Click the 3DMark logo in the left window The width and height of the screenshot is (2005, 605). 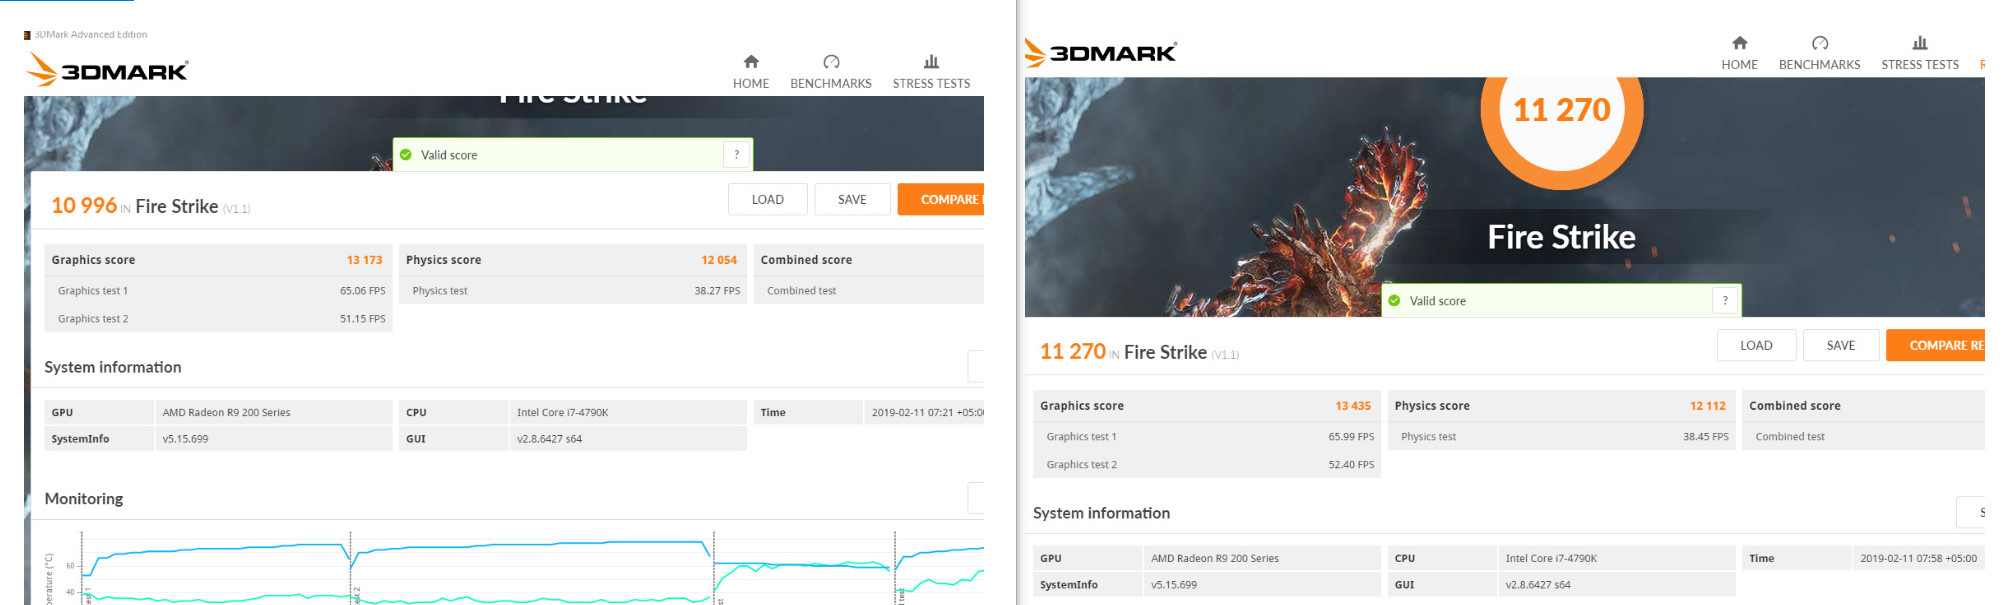pyautogui.click(x=107, y=70)
